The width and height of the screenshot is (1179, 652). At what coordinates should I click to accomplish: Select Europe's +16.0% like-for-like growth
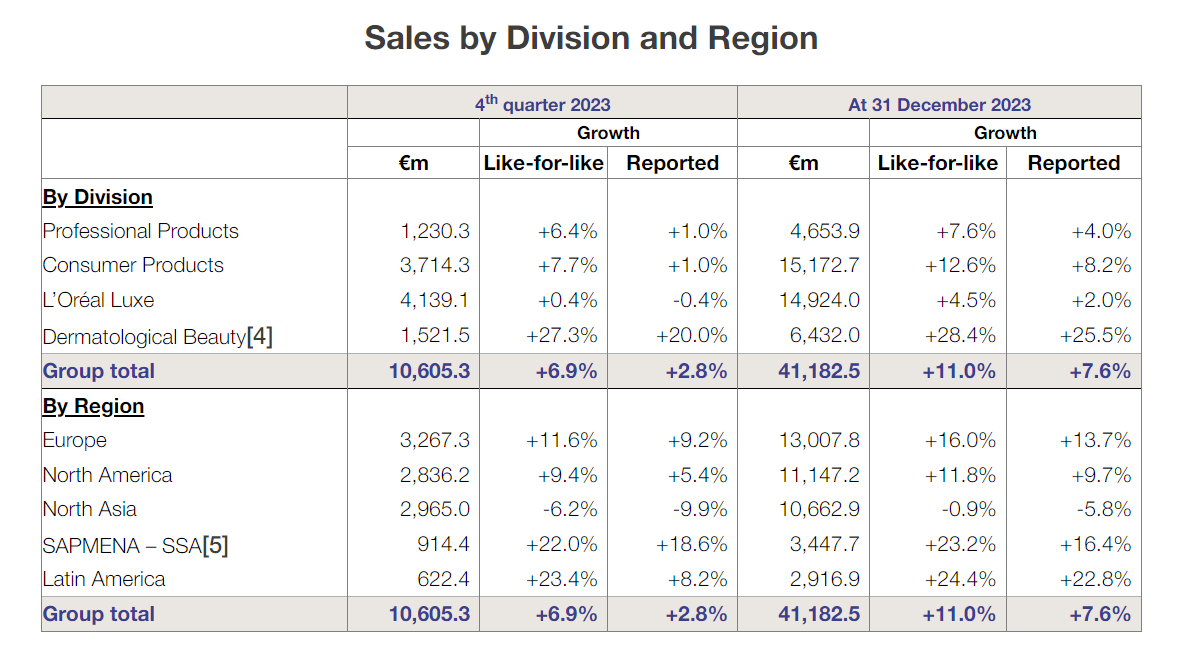click(960, 440)
